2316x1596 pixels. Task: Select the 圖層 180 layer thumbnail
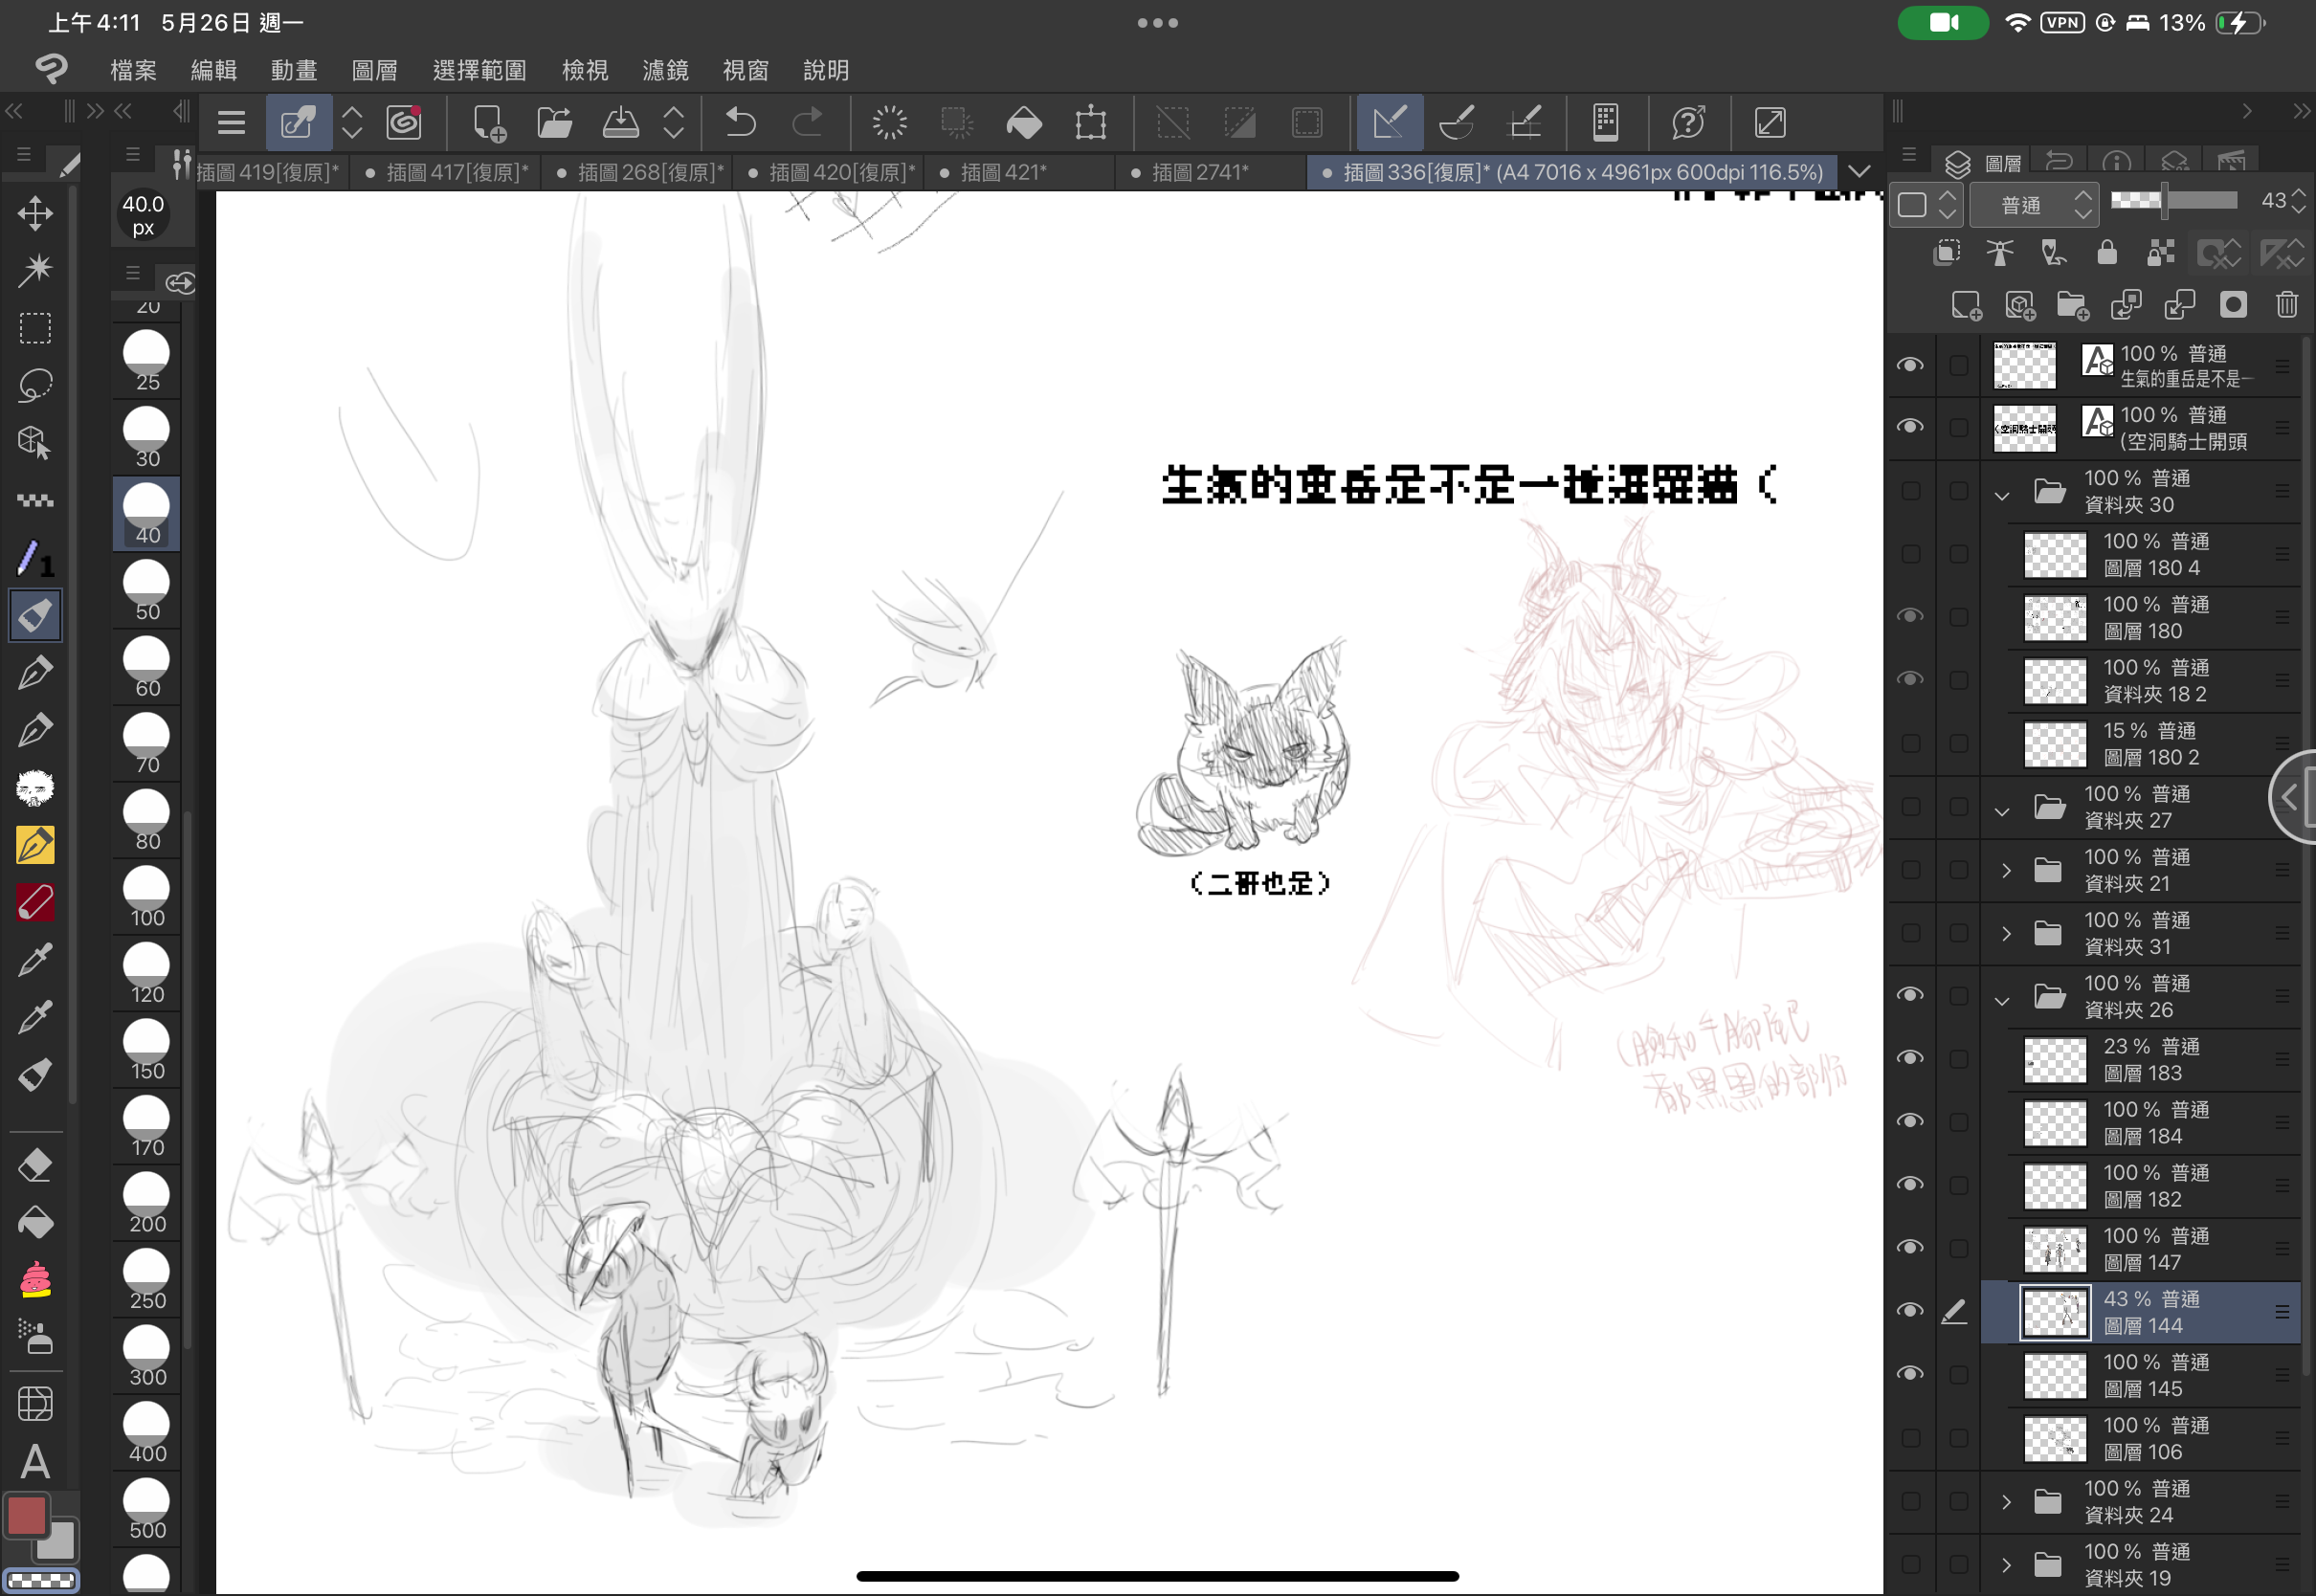point(2055,618)
